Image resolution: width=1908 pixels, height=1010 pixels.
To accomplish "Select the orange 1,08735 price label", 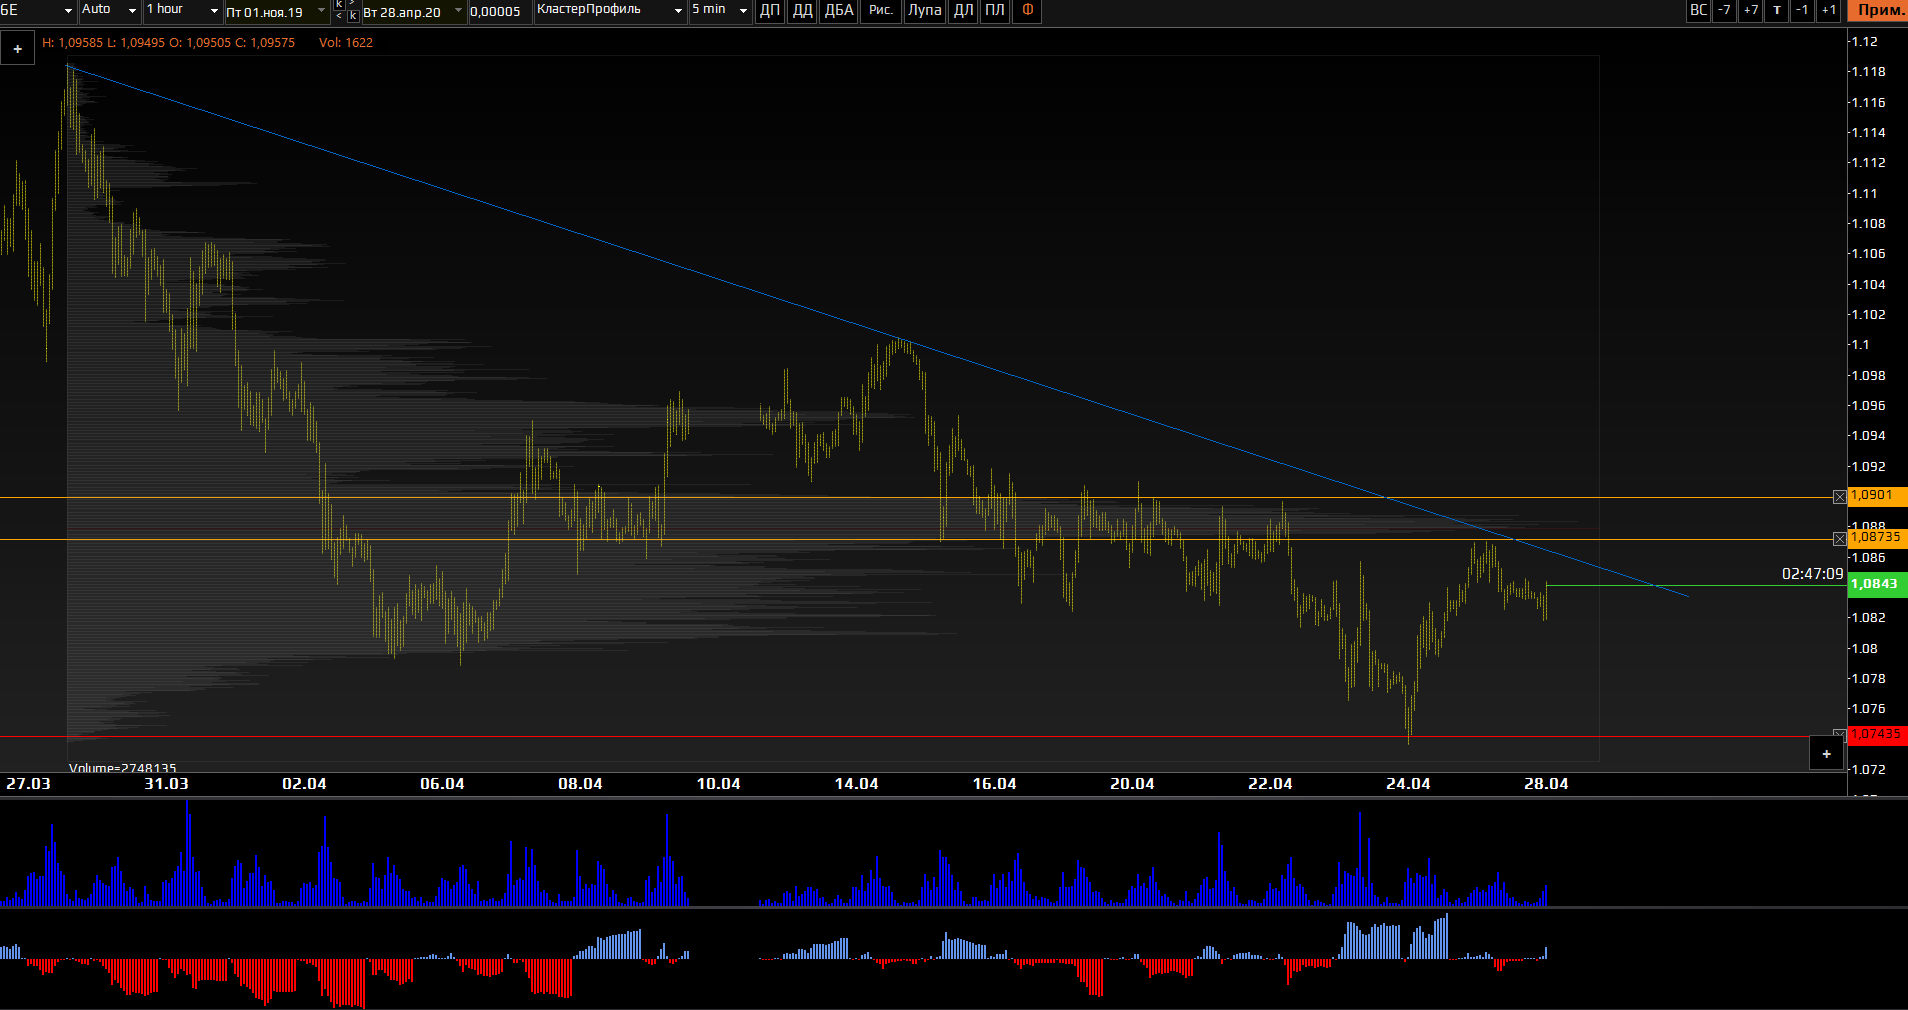I will point(1877,537).
